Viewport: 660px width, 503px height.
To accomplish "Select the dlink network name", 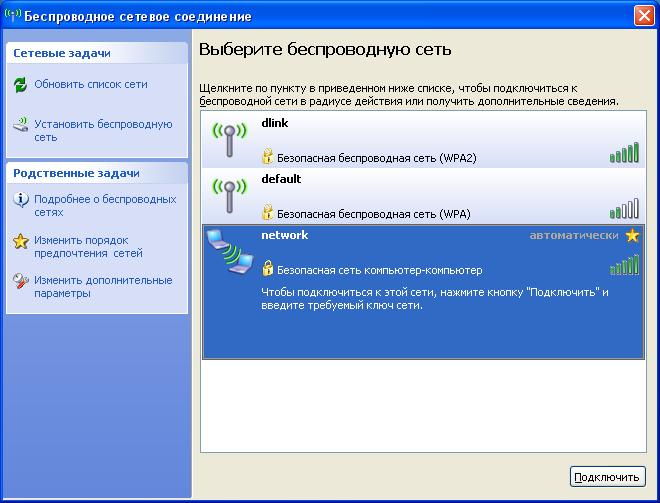I will (273, 123).
